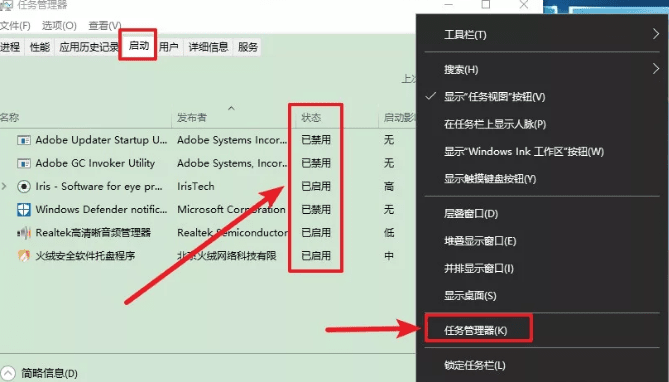Click the Adobe Updater Startup Utility icon
The width and height of the screenshot is (669, 382).
coord(24,140)
